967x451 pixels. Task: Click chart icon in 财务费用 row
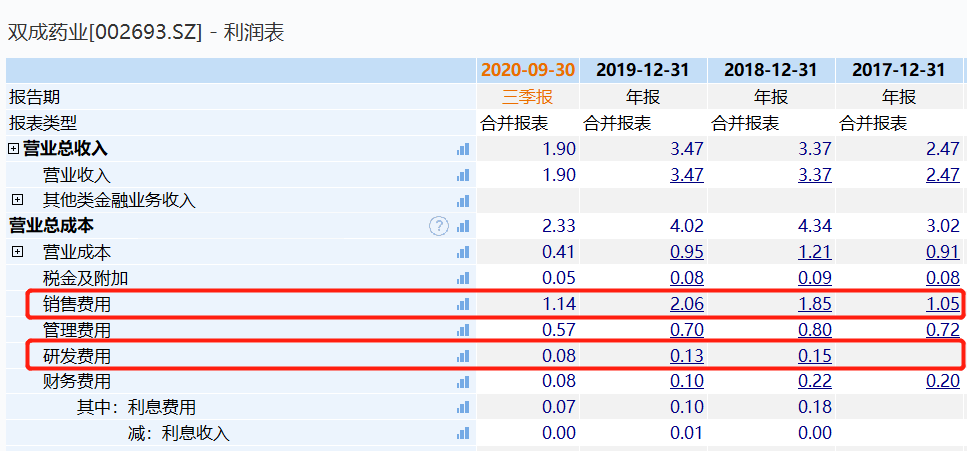pos(462,382)
